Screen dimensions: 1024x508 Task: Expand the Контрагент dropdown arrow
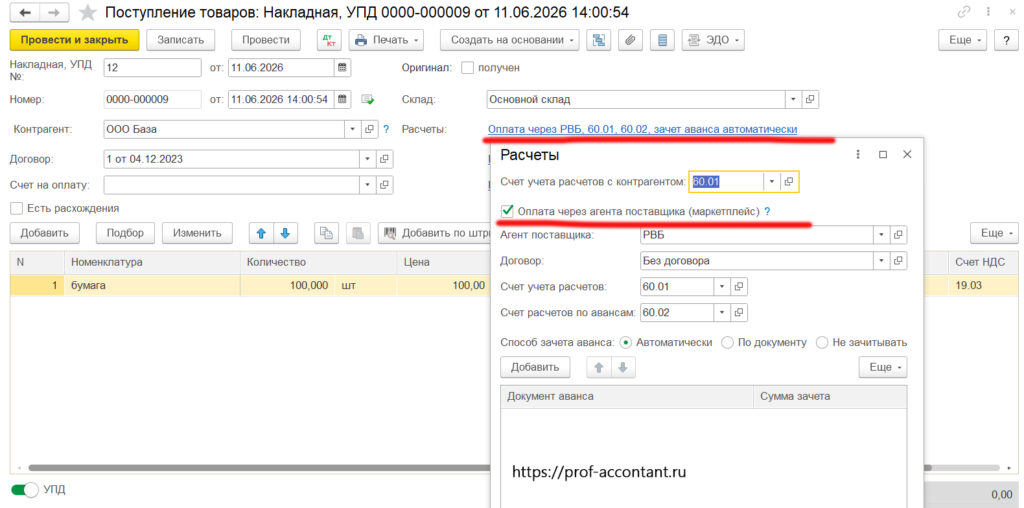pos(353,129)
